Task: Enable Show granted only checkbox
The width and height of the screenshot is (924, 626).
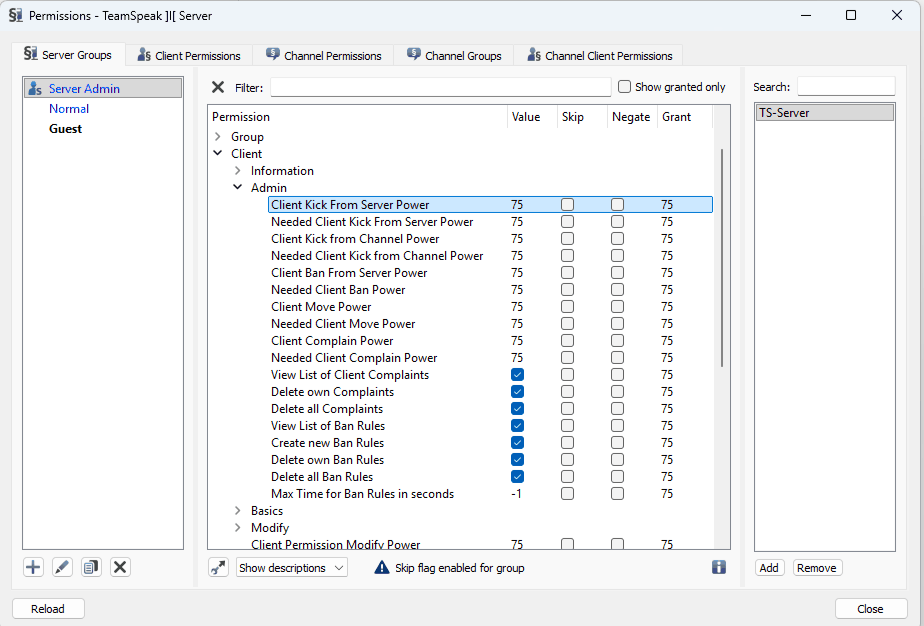Action: pos(624,87)
